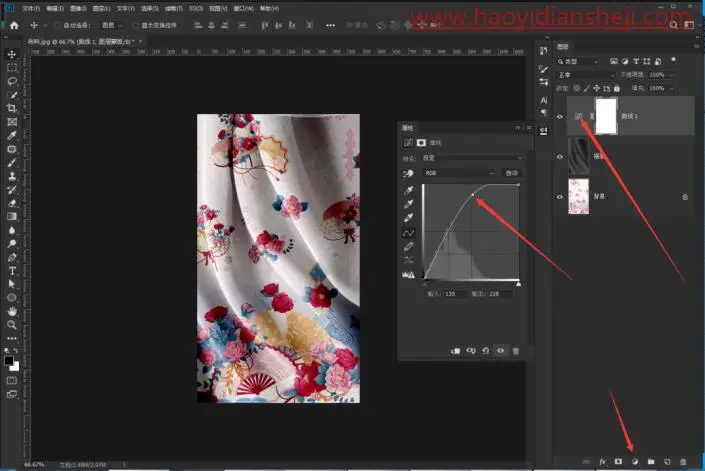Select the Clone Stamp tool

click(x=12, y=176)
